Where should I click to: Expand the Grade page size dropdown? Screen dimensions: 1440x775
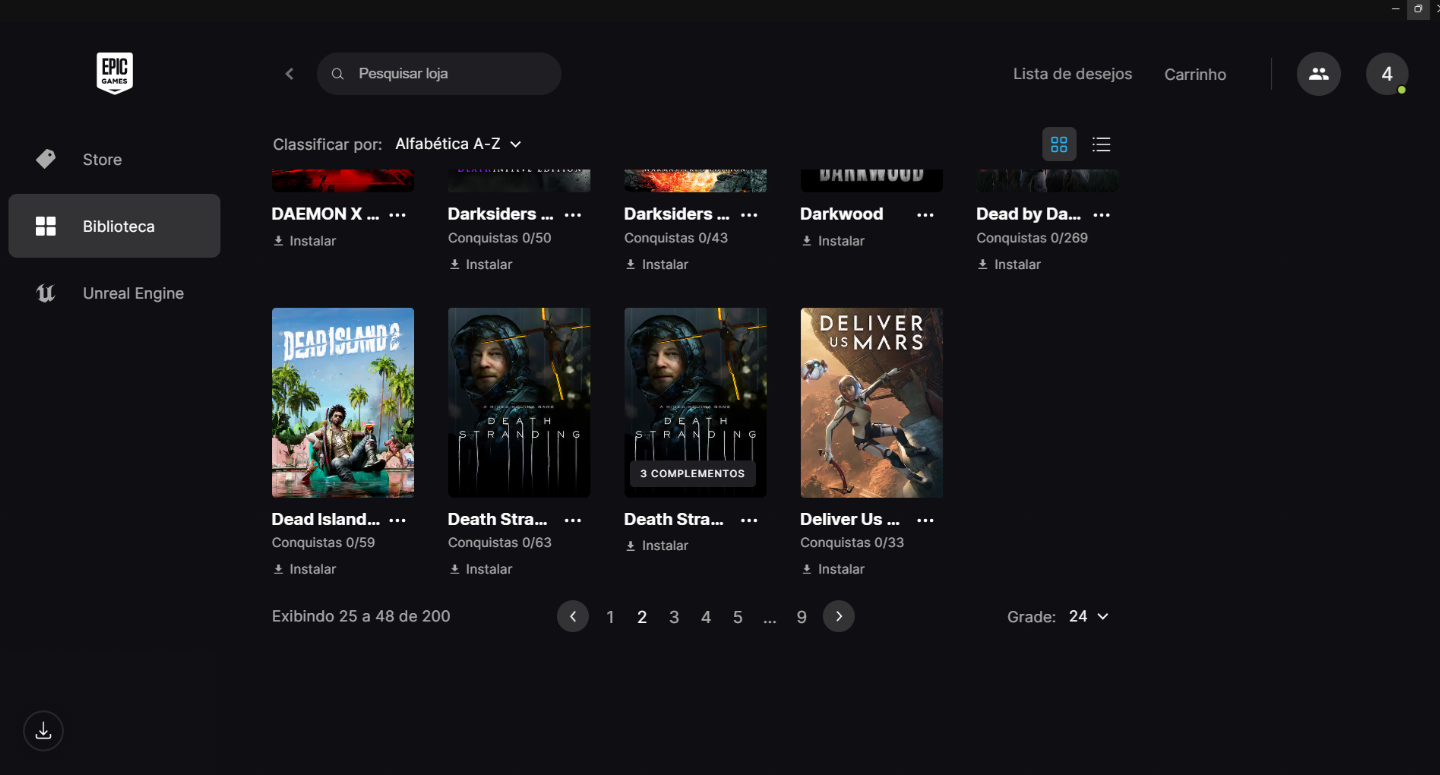coord(1088,617)
